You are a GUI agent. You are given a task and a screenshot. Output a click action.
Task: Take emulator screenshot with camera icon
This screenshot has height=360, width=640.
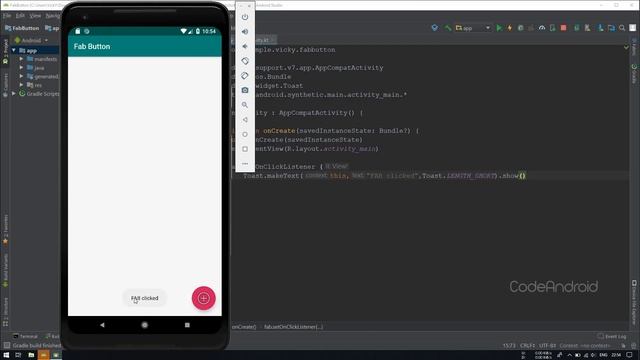pyautogui.click(x=245, y=90)
